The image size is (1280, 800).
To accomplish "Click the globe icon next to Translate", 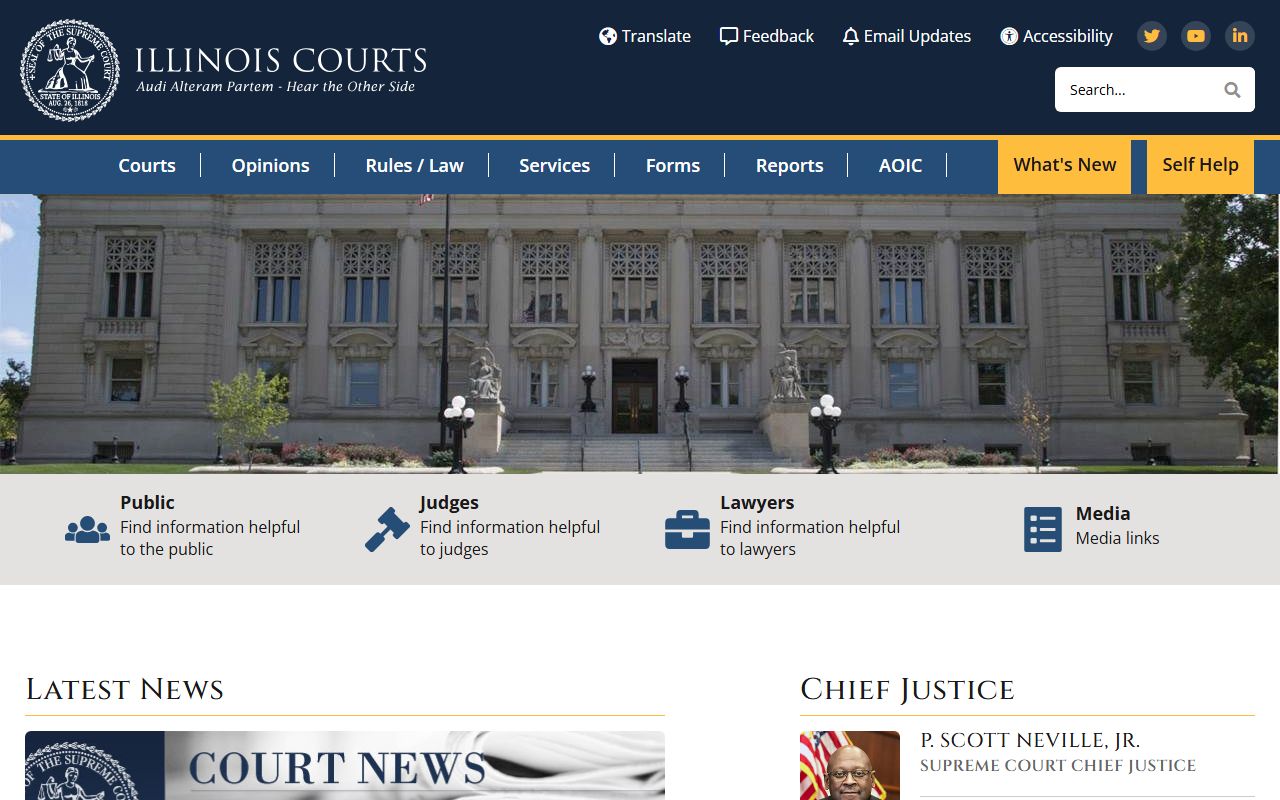I will (x=608, y=36).
